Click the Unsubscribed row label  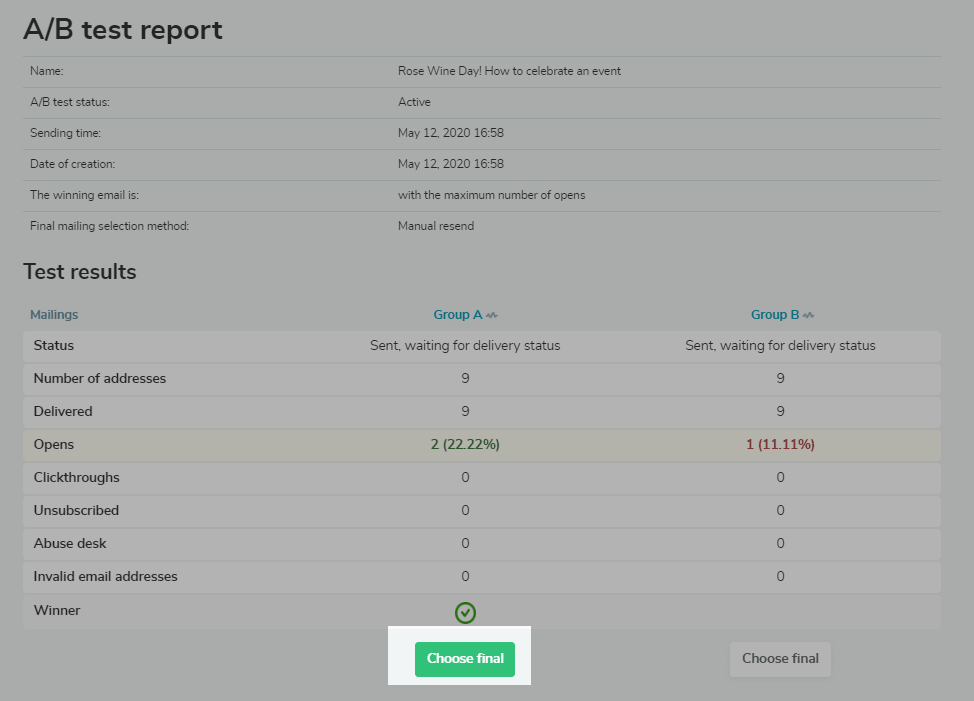point(76,510)
